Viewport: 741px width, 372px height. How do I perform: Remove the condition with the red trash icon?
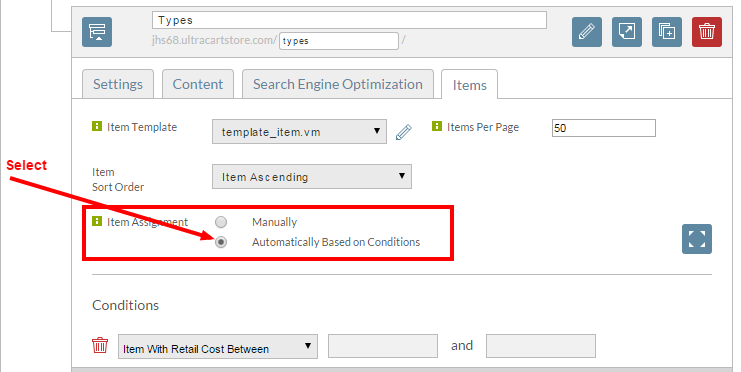[100, 345]
